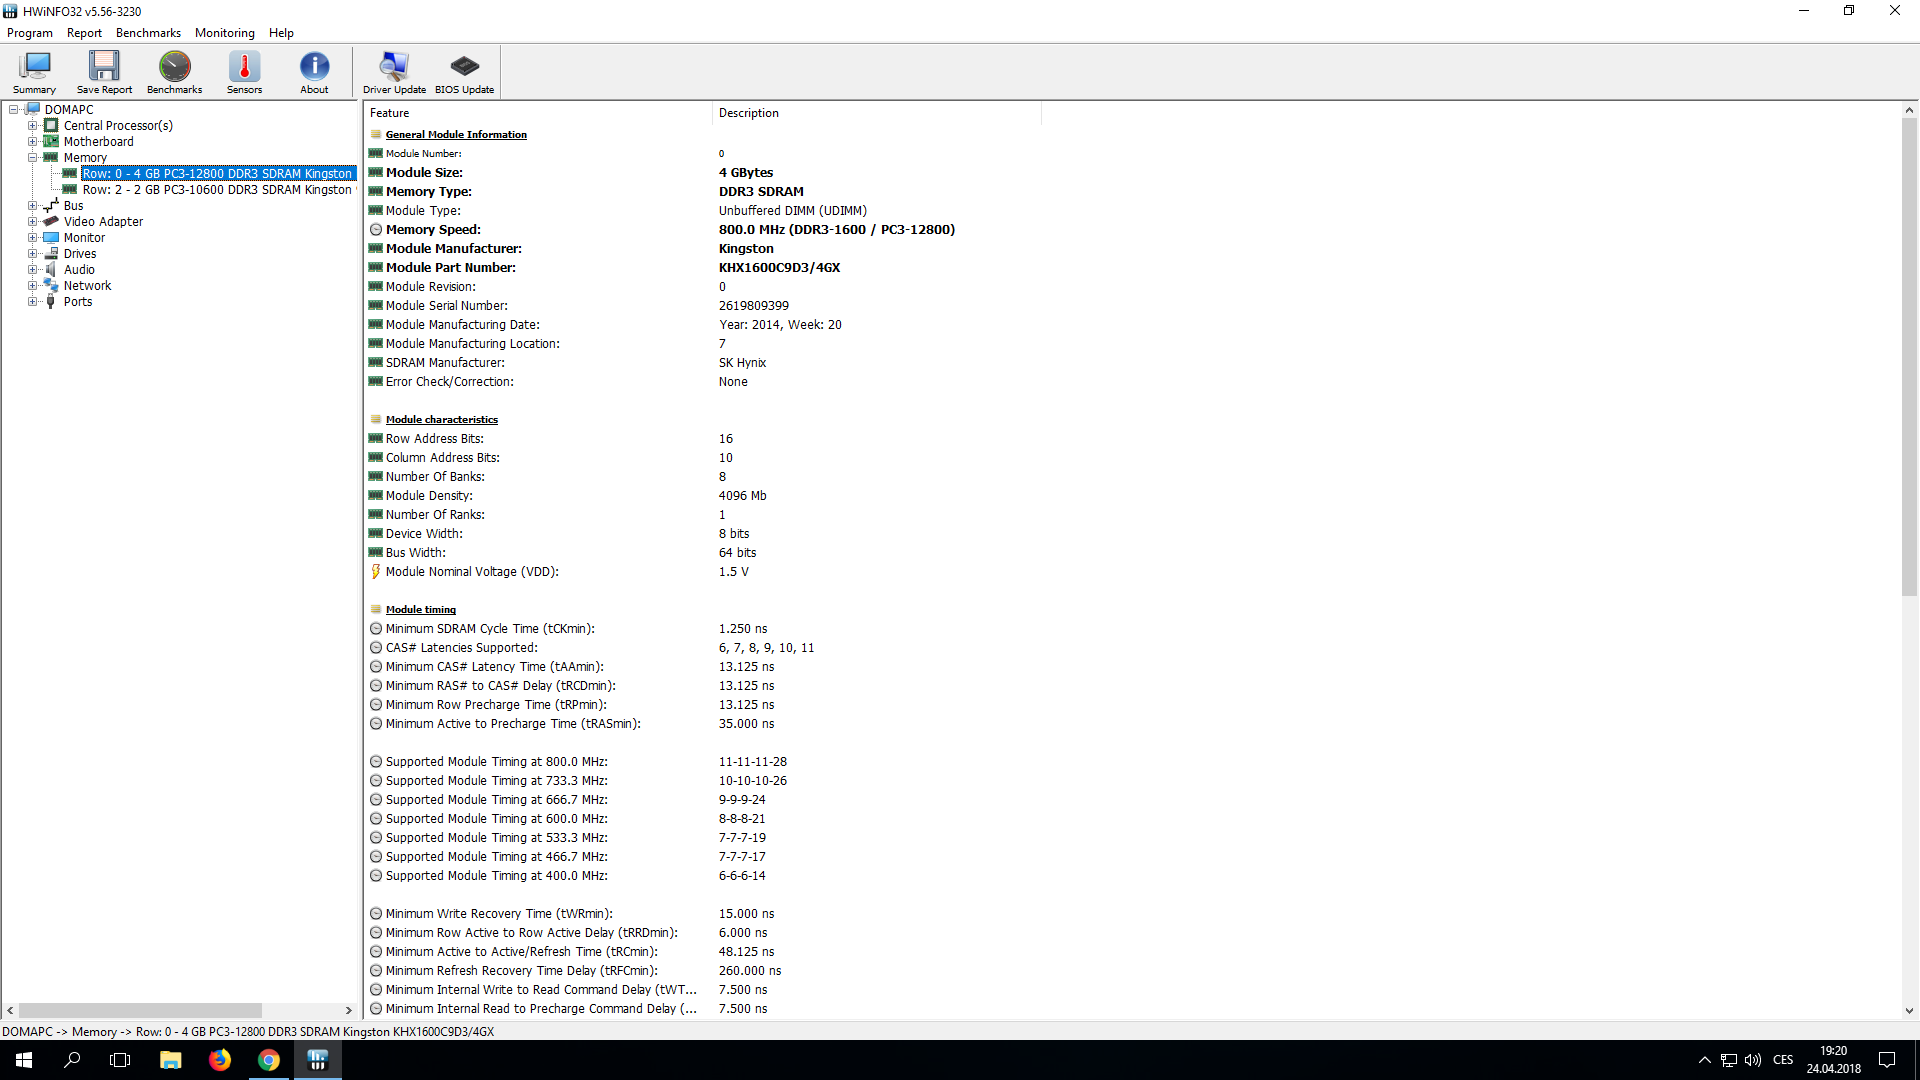Screen dimensions: 1920x1080
Task: Expand the Video Adapter tree node
Action: tap(33, 222)
